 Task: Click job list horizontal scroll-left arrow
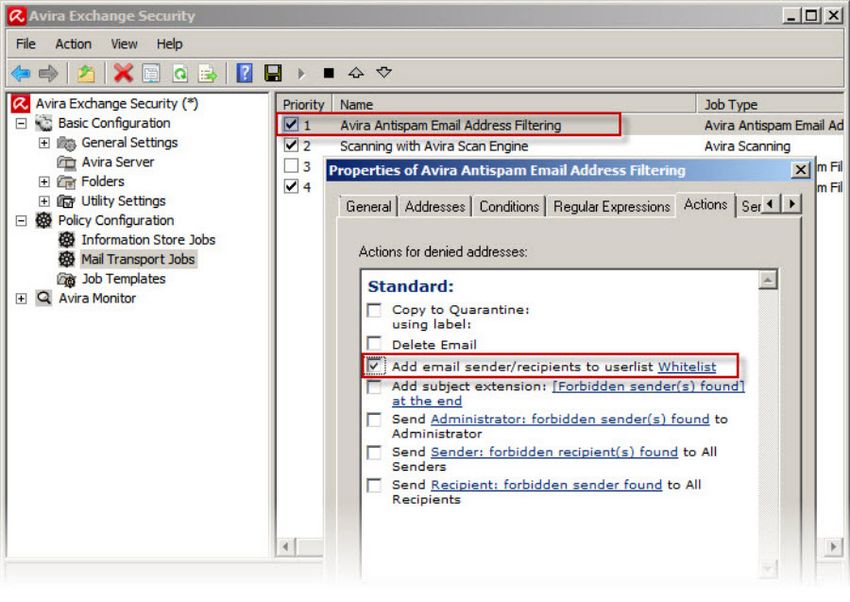coord(286,546)
